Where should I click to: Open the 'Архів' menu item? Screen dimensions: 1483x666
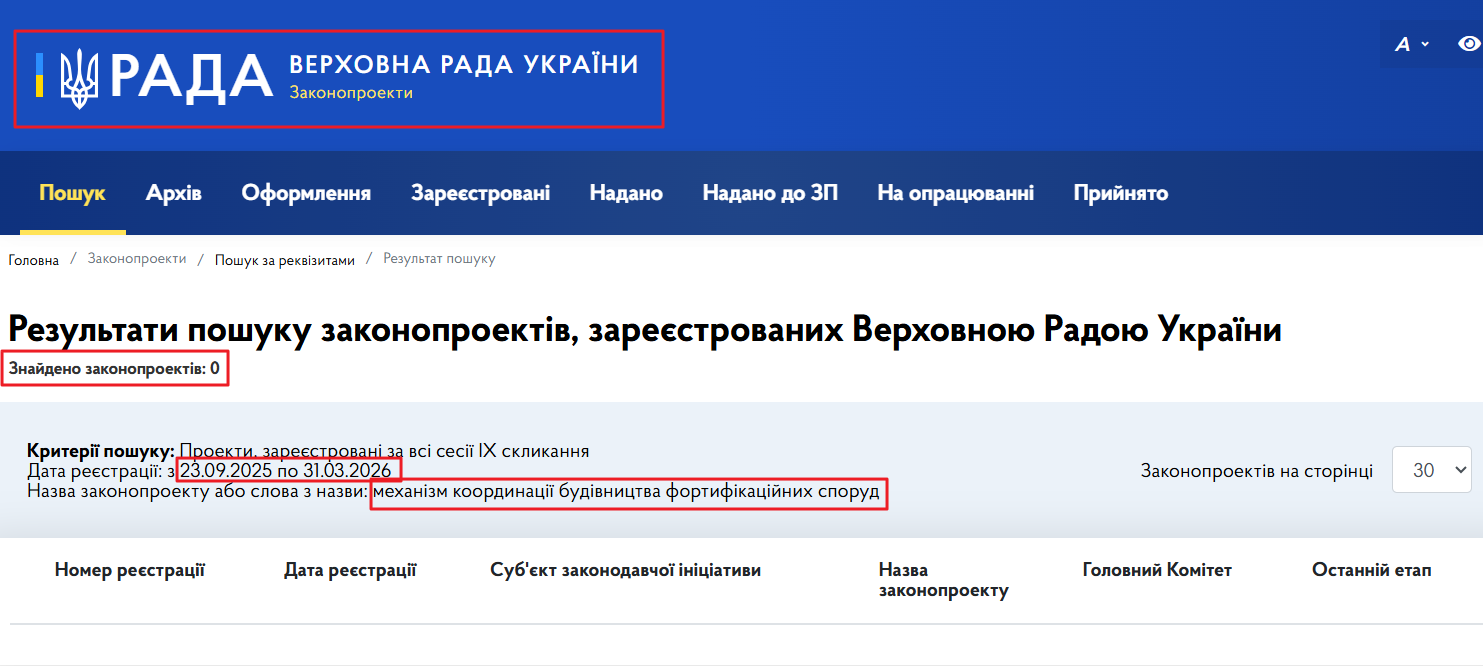pos(174,193)
